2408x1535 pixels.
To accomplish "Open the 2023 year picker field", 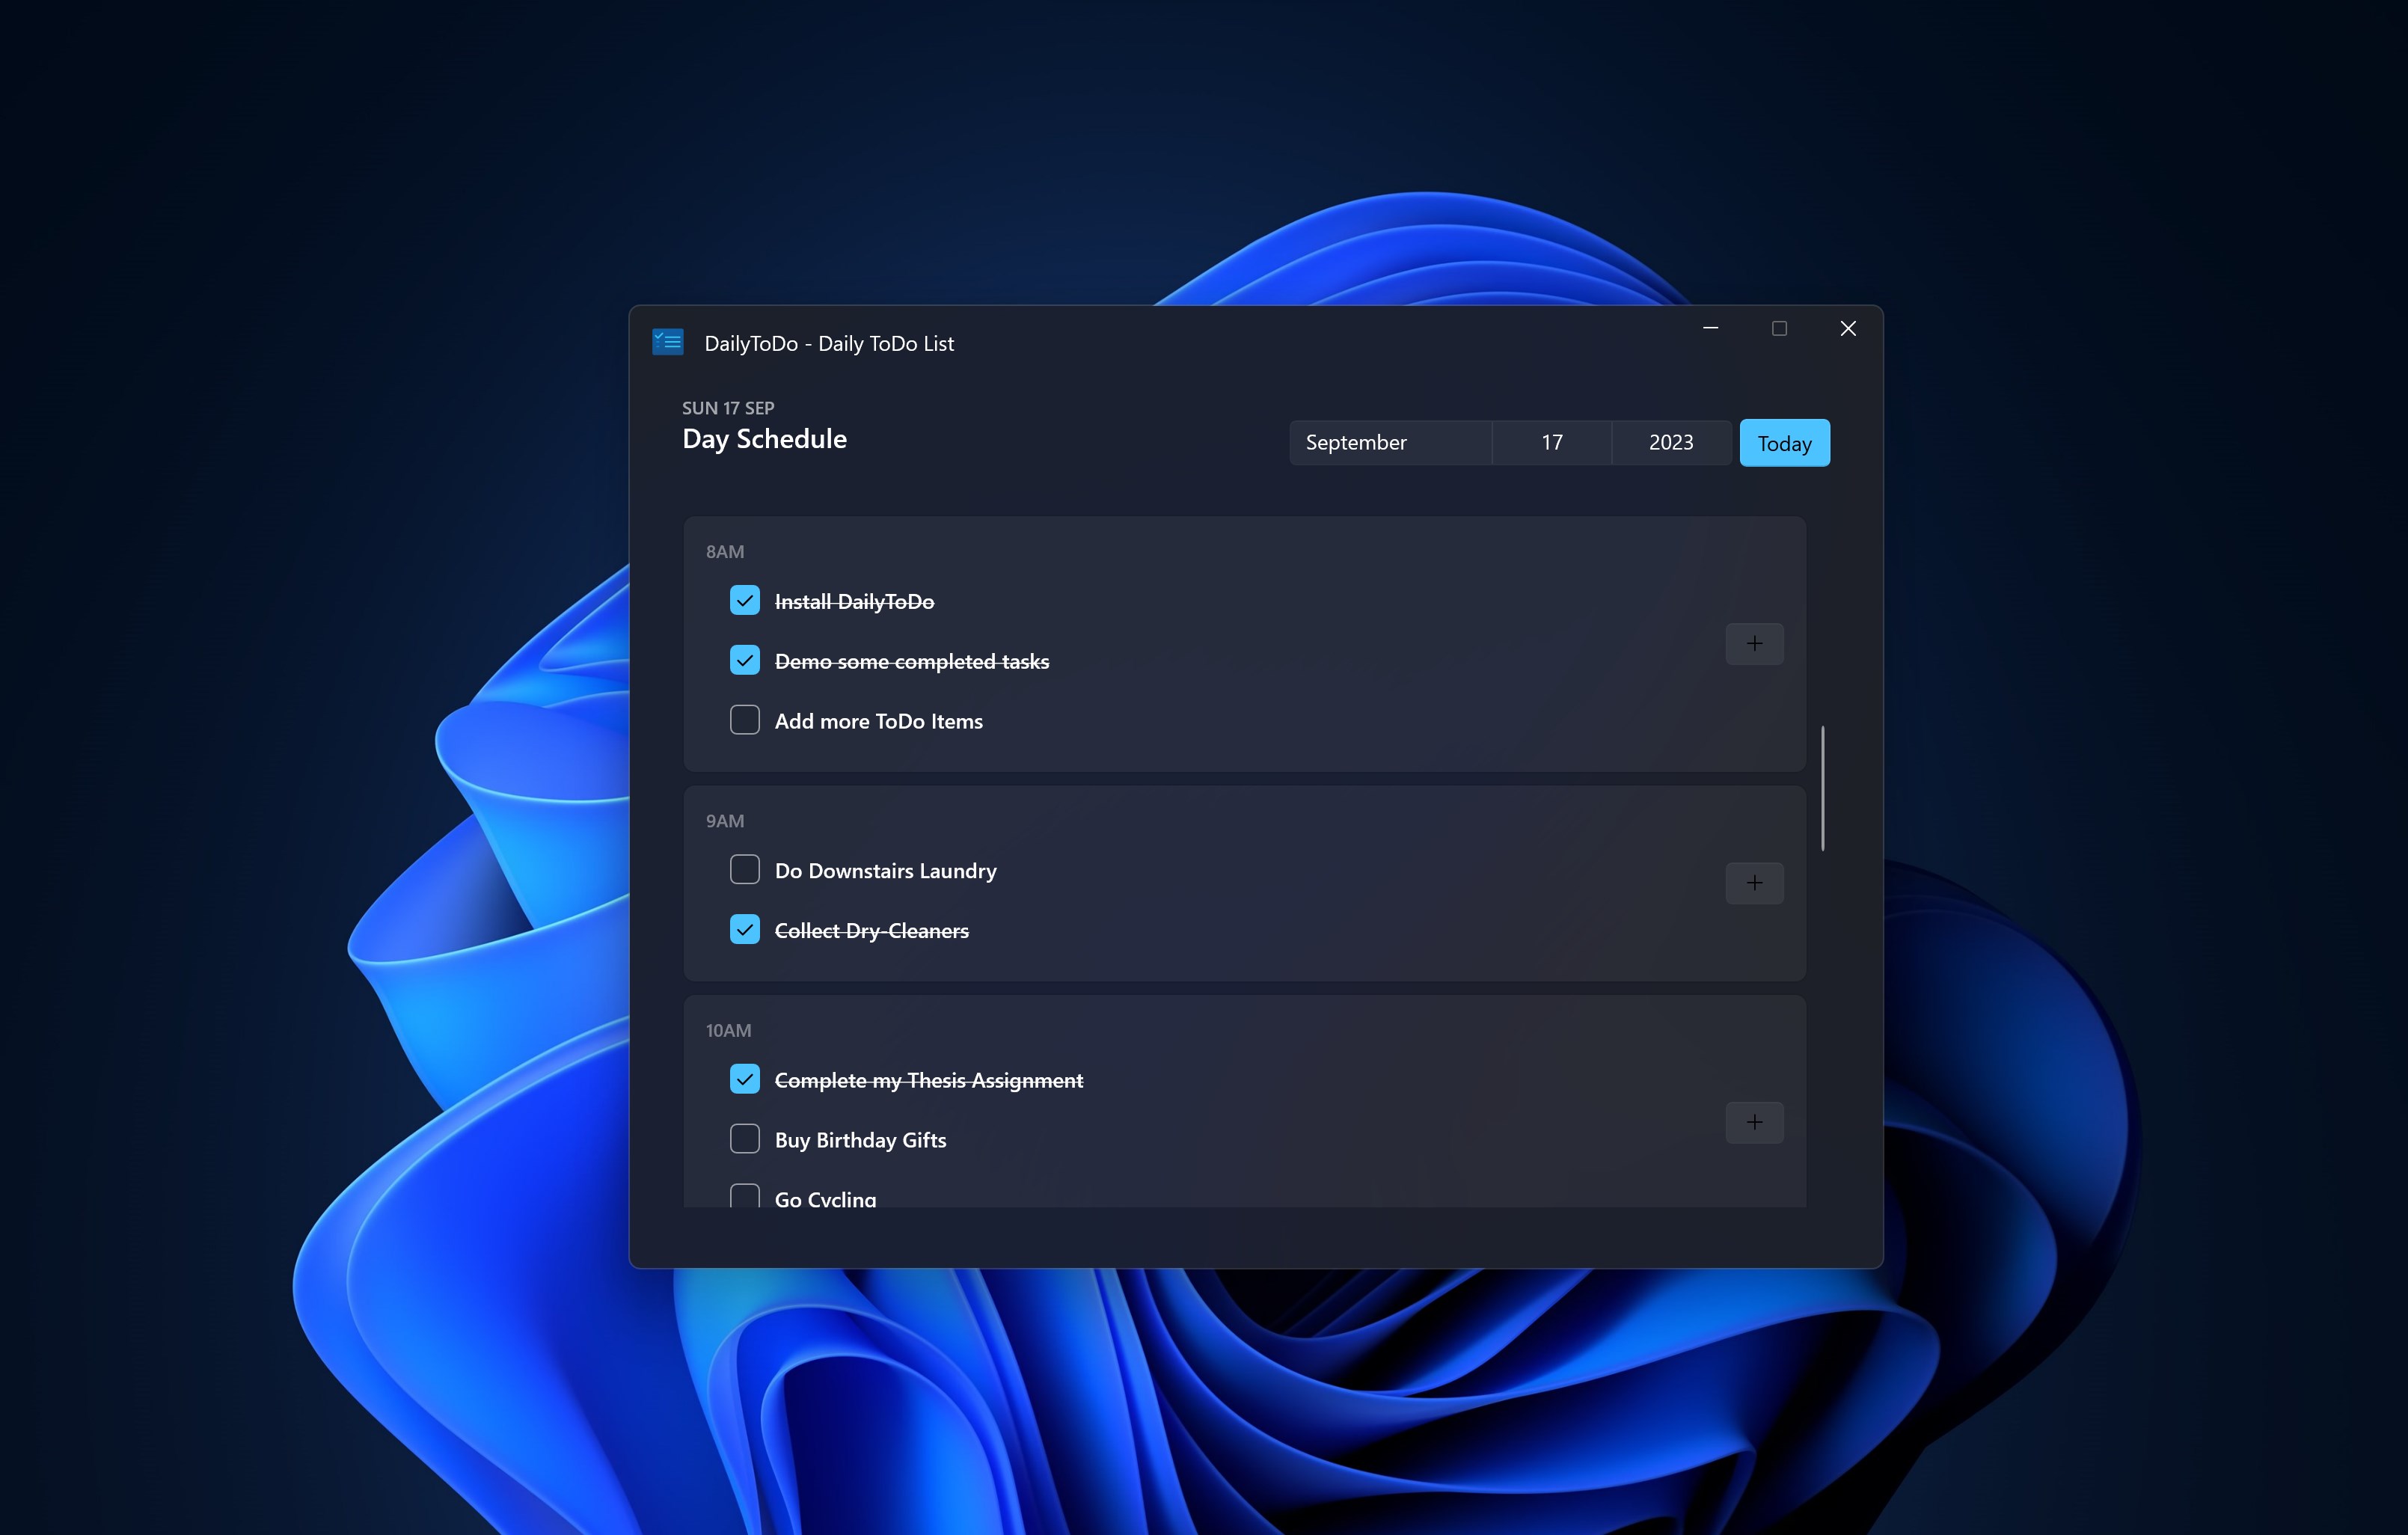I will tap(1671, 442).
